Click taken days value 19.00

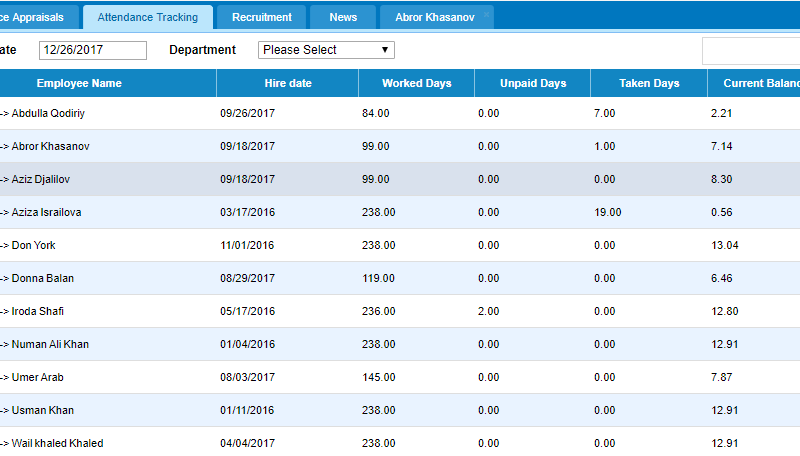(x=608, y=212)
